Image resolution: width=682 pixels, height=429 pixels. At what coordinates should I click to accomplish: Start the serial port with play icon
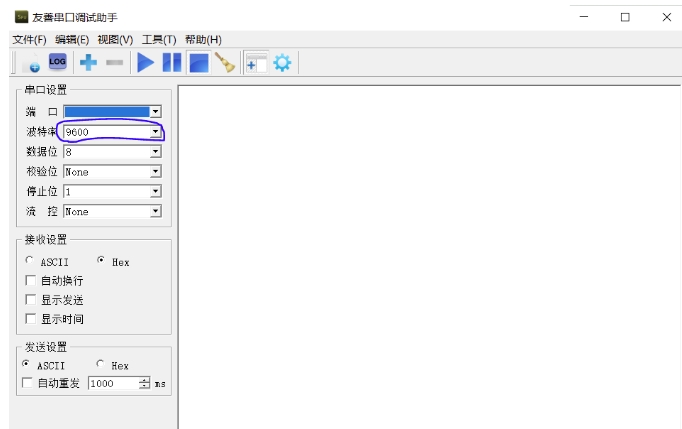145,63
